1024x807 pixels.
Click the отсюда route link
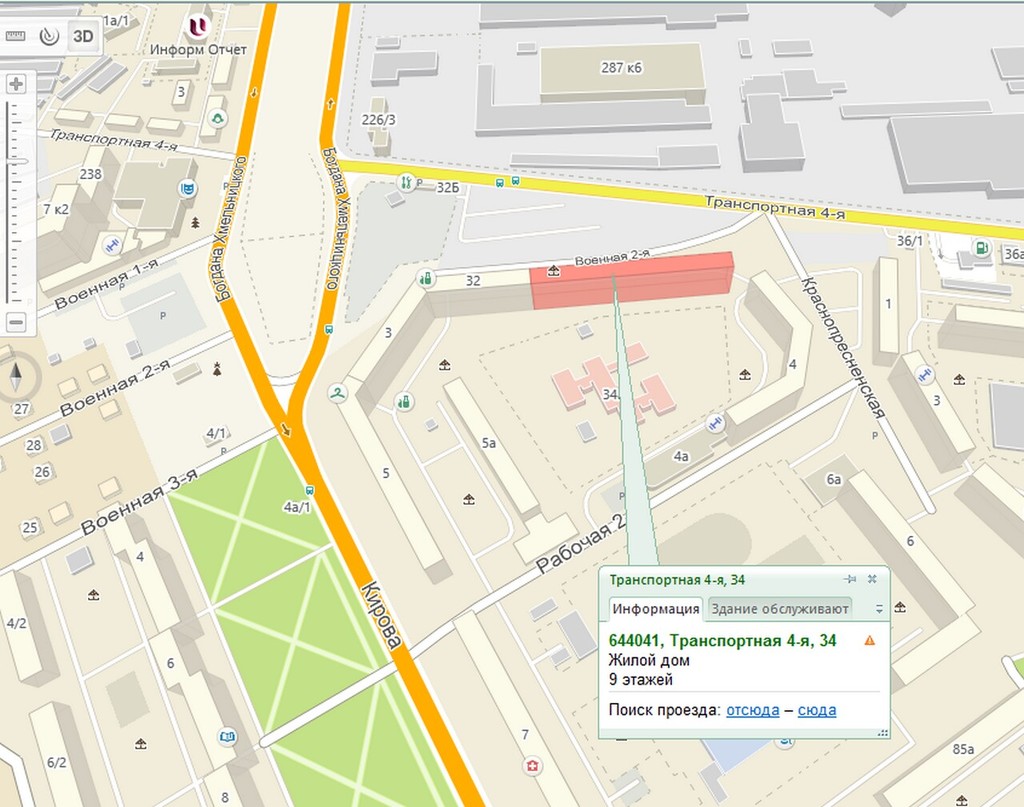pyautogui.click(x=752, y=710)
